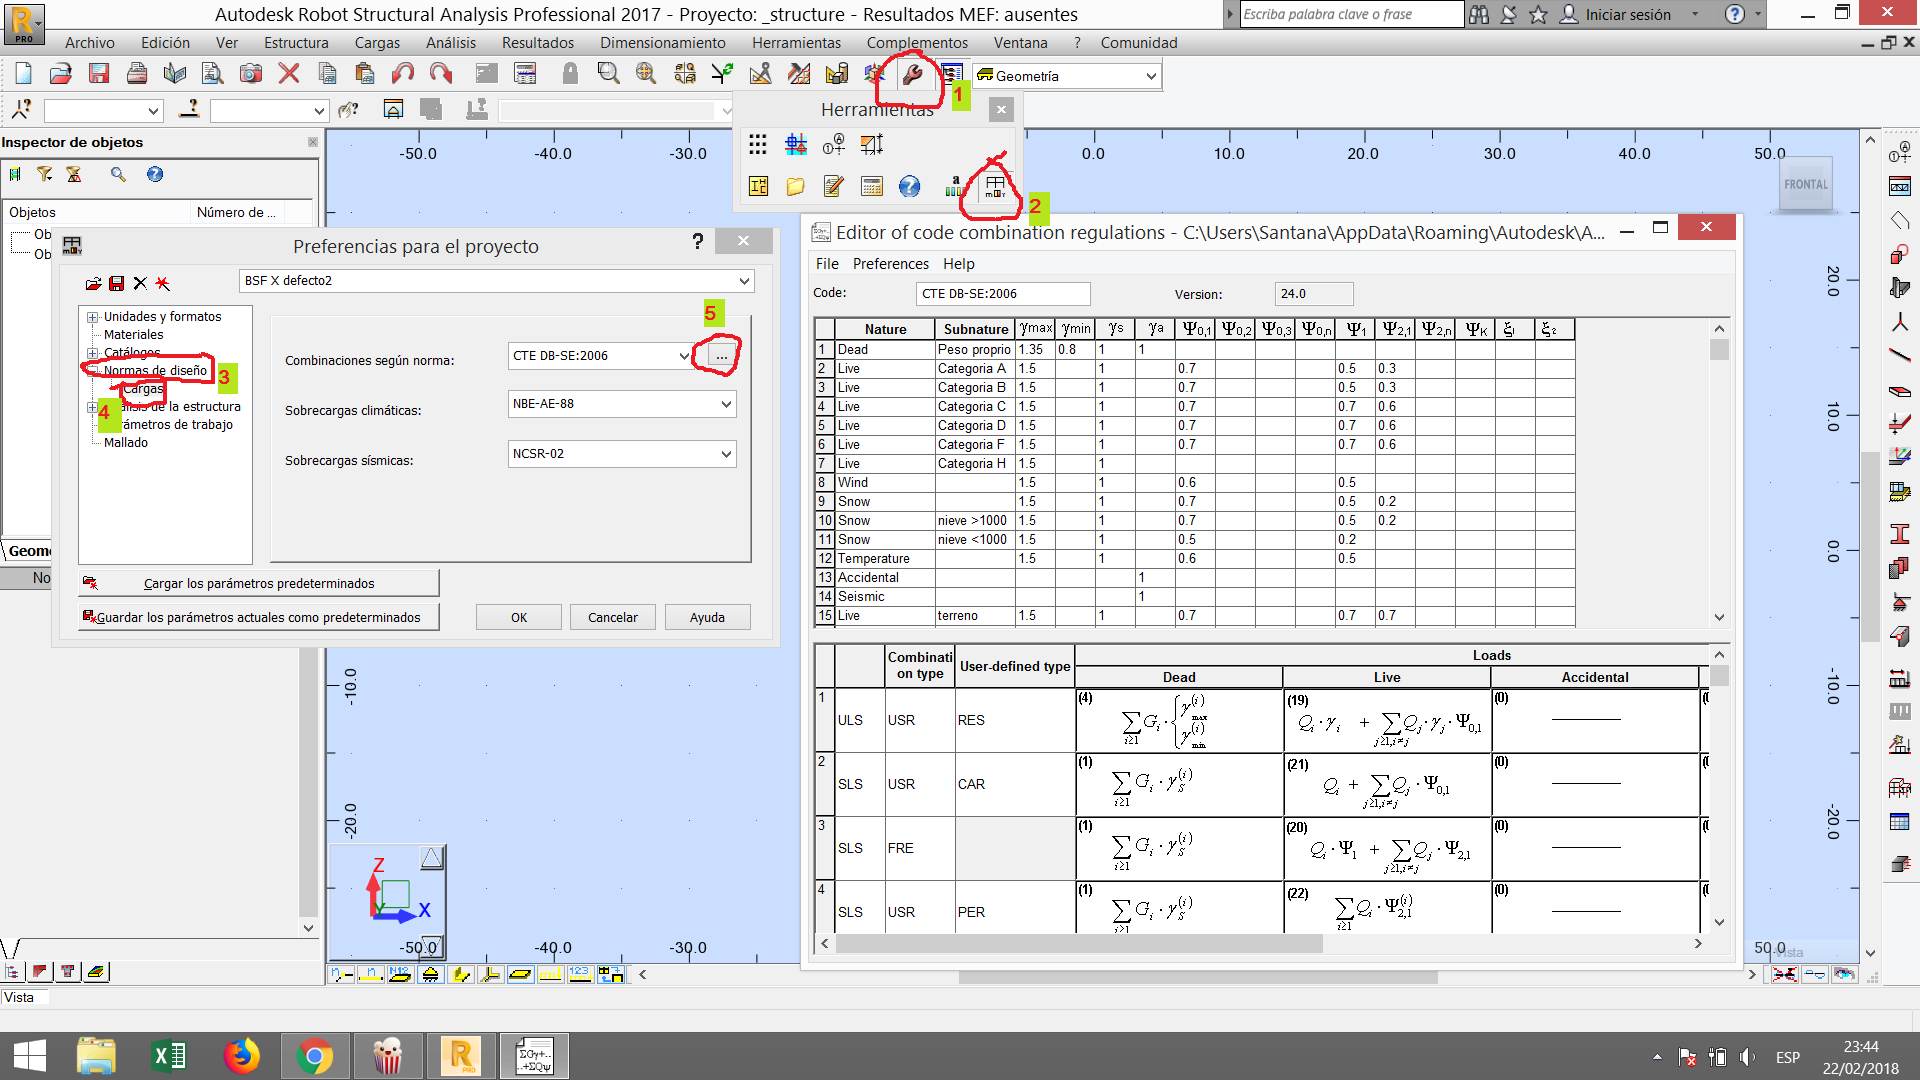This screenshot has width=1920, height=1080.
Task: Open filter funnel in Inspector de objetos
Action: (45, 174)
